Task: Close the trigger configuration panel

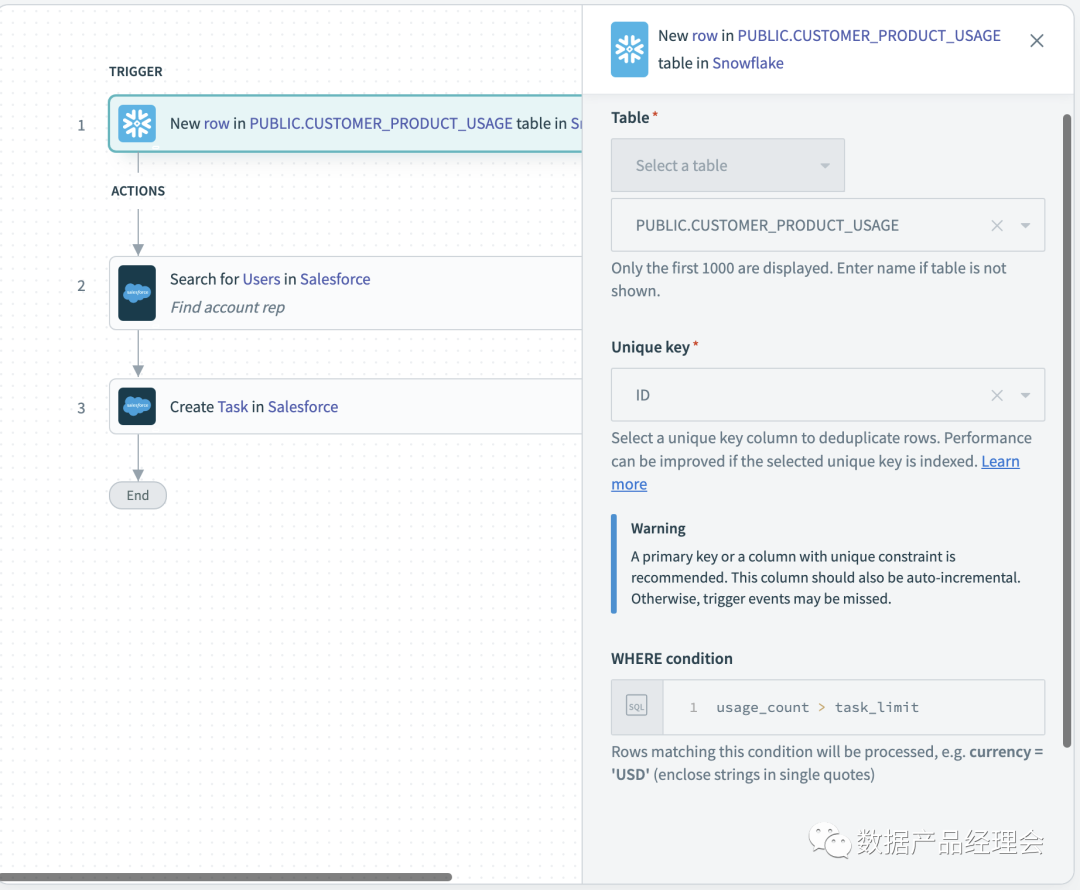Action: point(1036,41)
